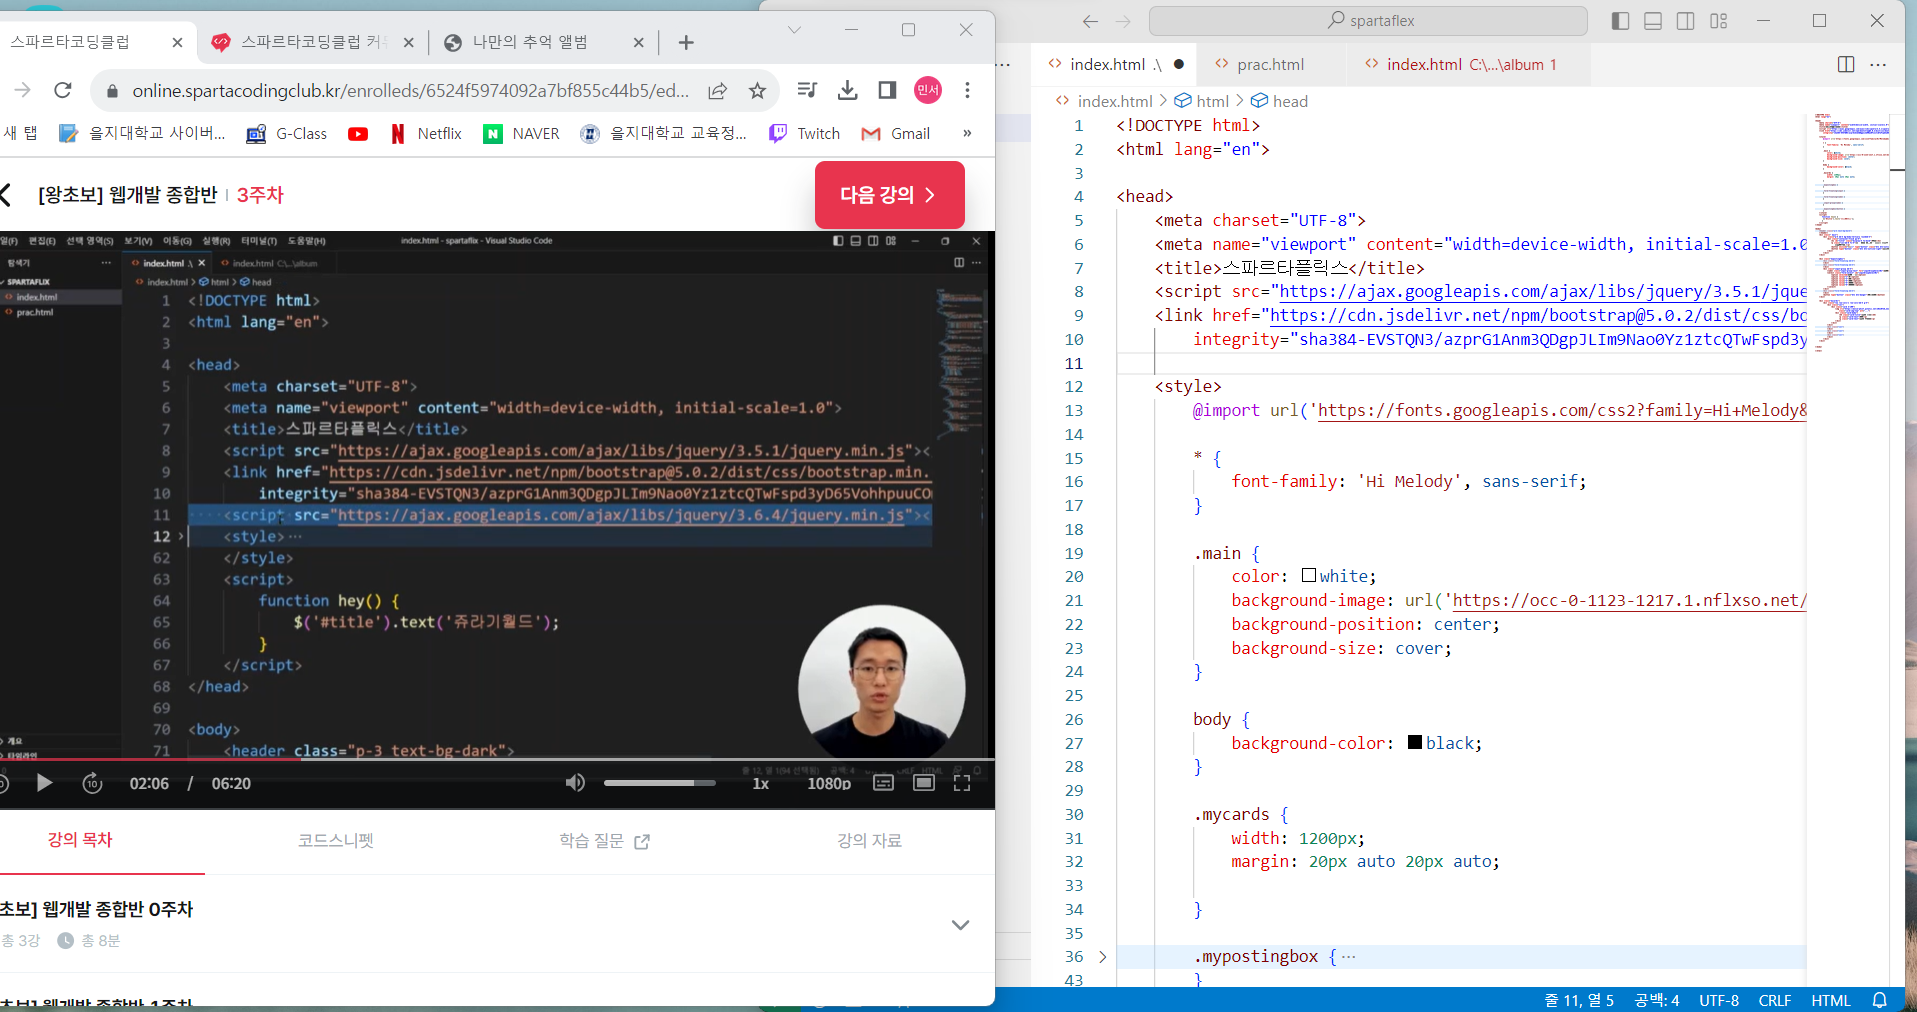Toggle the VS Code secondary side bar
Image resolution: width=1917 pixels, height=1012 pixels.
[1685, 21]
